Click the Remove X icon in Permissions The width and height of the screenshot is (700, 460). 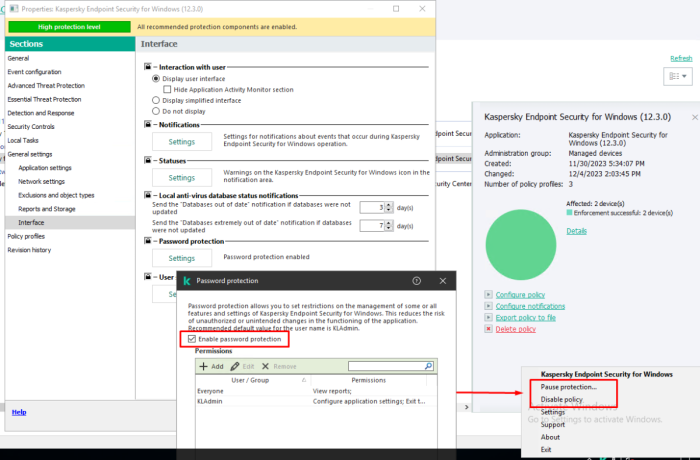point(266,367)
